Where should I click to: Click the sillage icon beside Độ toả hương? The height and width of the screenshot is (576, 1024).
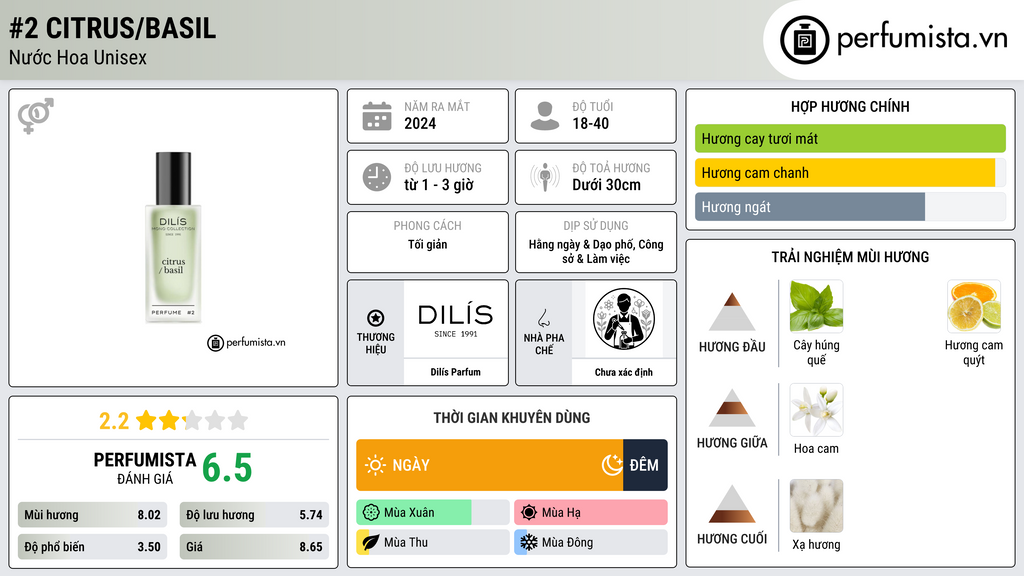click(545, 177)
